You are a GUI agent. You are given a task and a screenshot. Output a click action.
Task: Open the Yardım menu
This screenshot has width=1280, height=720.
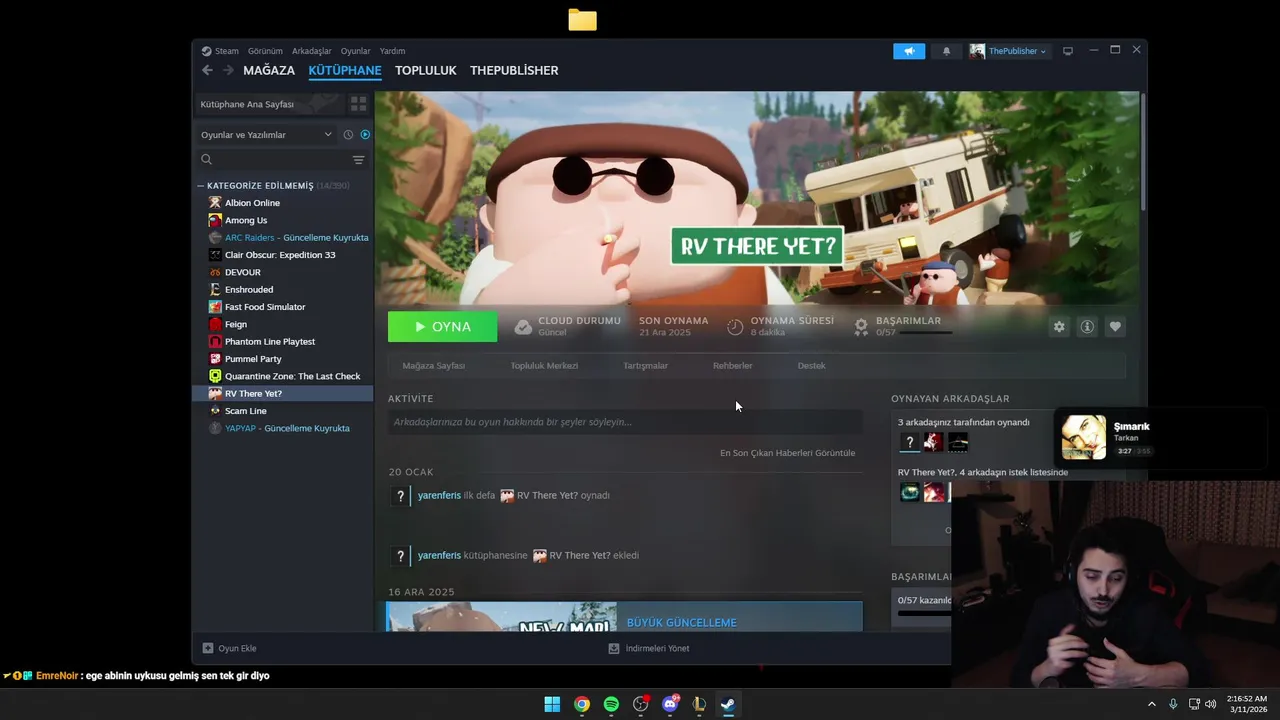(x=392, y=51)
